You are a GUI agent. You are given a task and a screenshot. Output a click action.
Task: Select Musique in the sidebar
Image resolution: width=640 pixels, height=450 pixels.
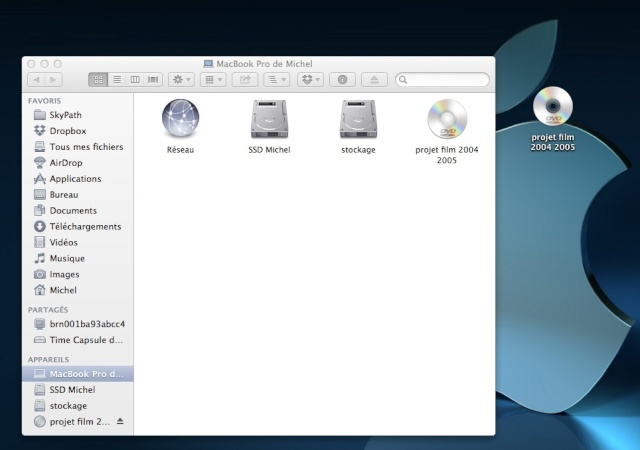coord(78,258)
